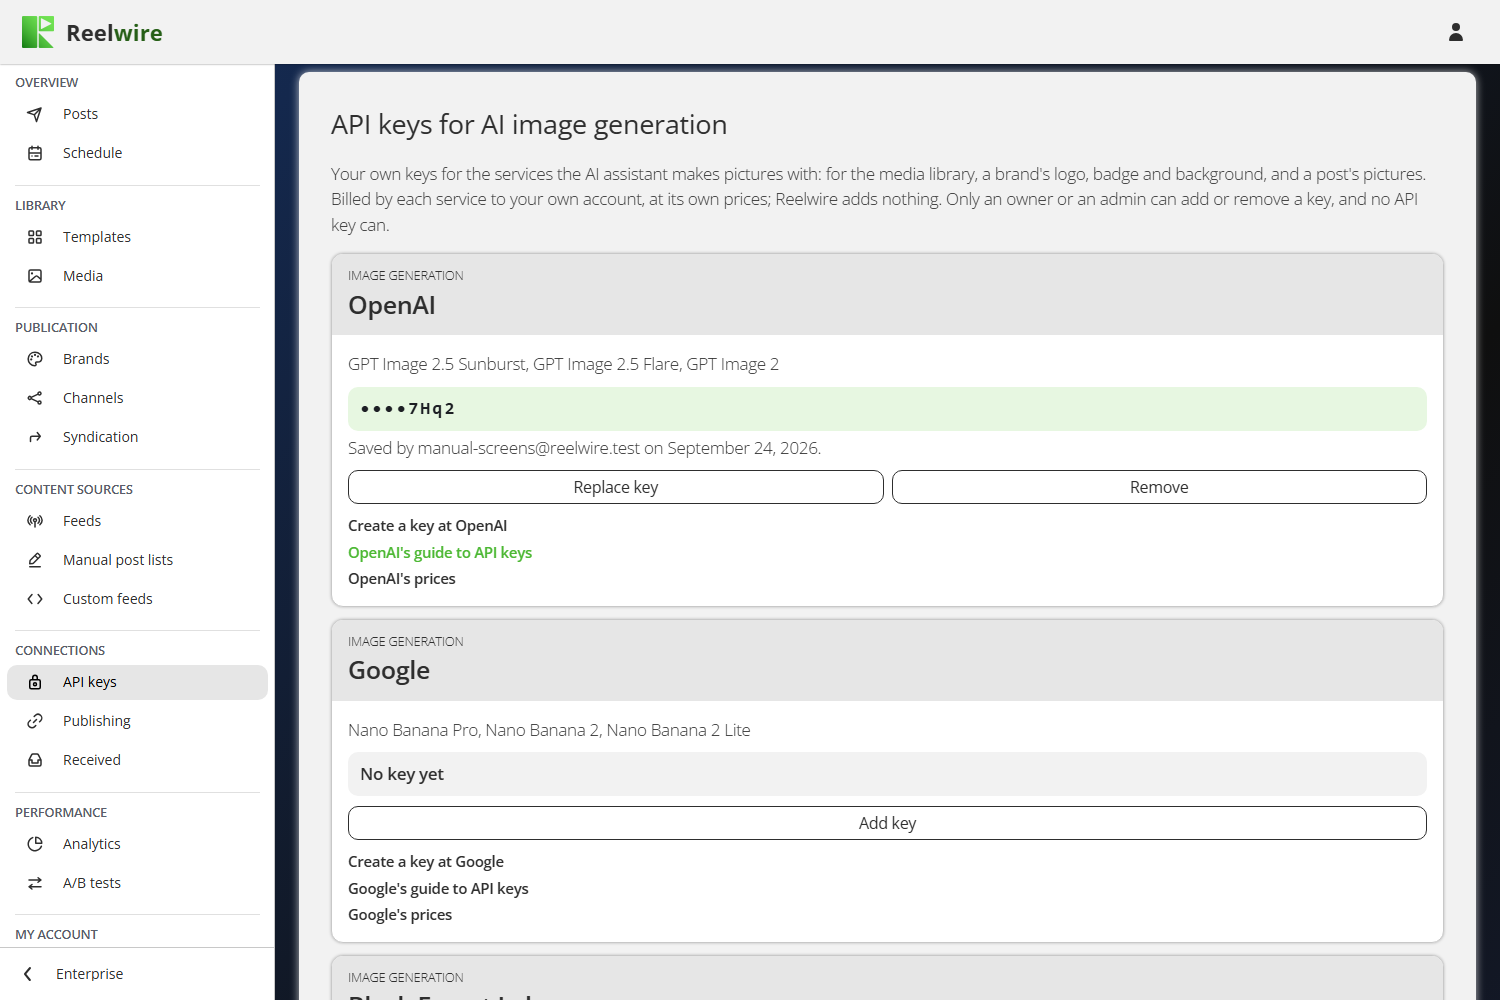Go to Custom feeds

(137, 599)
